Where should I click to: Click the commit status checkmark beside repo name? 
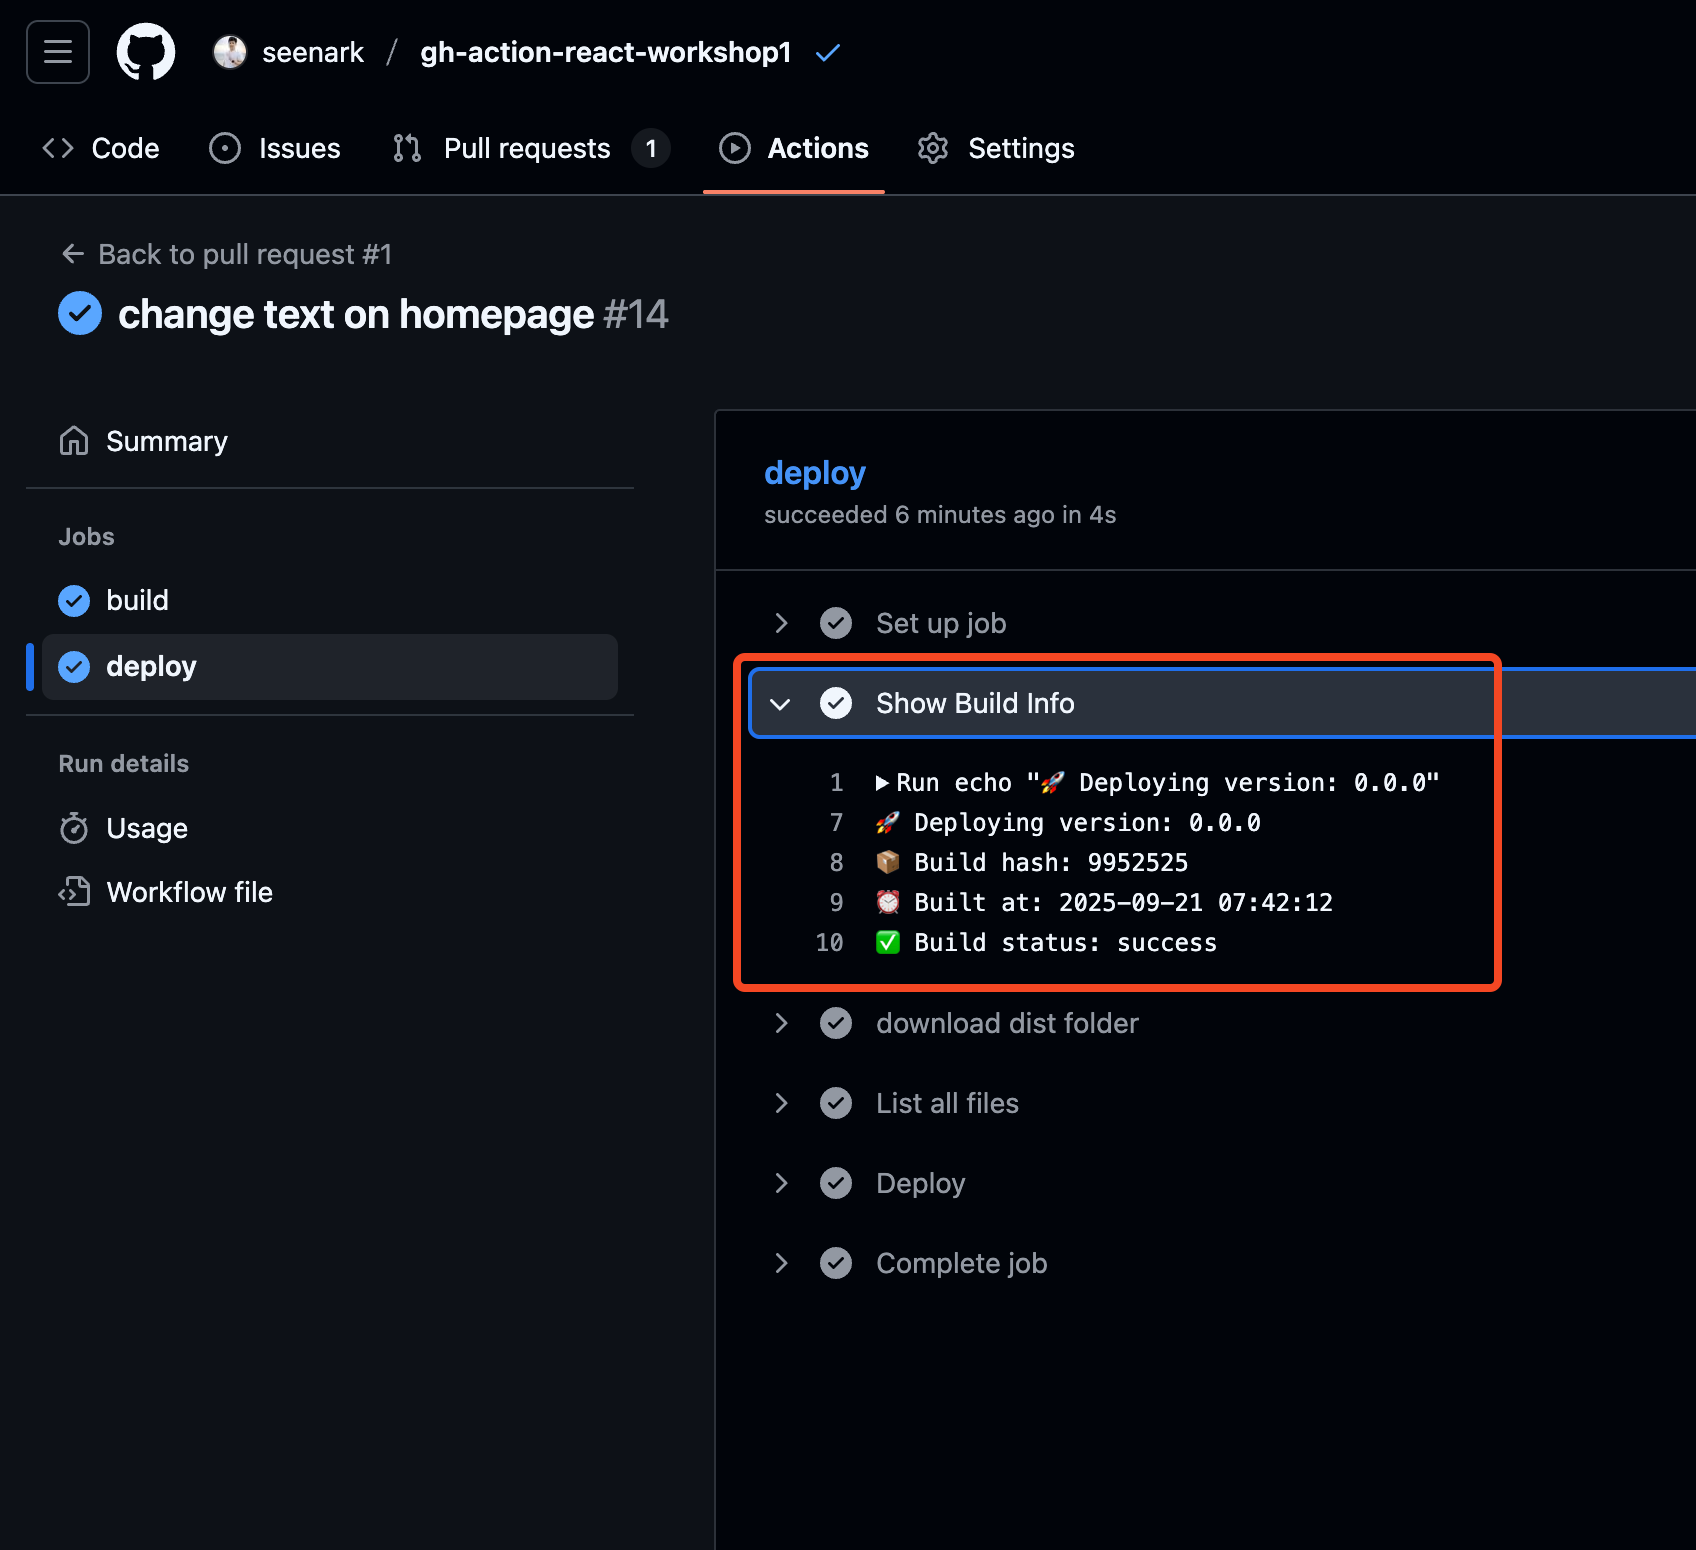[x=828, y=53]
